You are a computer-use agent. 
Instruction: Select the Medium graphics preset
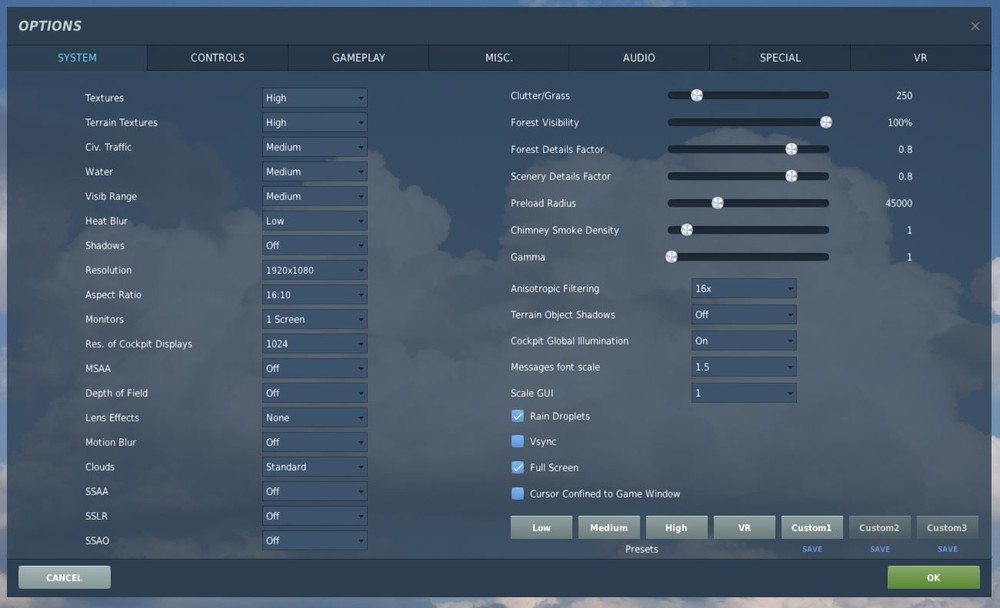click(608, 527)
